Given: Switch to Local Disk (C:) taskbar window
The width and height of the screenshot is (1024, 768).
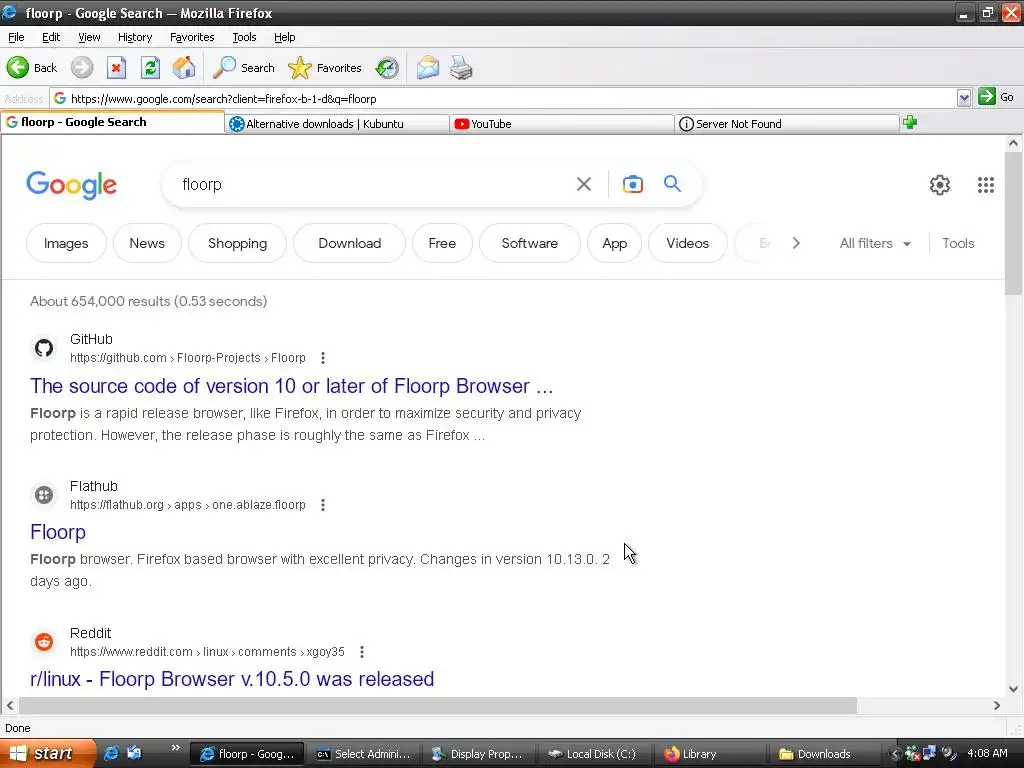Looking at the screenshot, I should pyautogui.click(x=594, y=754).
